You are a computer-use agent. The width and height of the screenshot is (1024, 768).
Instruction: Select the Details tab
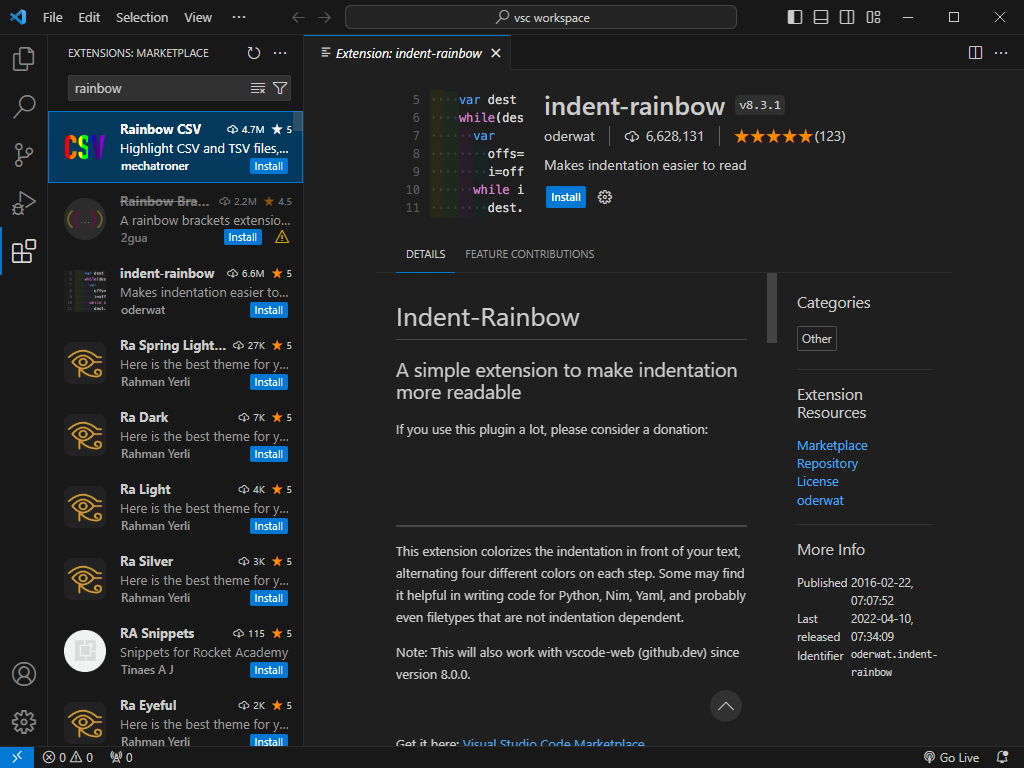pyautogui.click(x=426, y=254)
